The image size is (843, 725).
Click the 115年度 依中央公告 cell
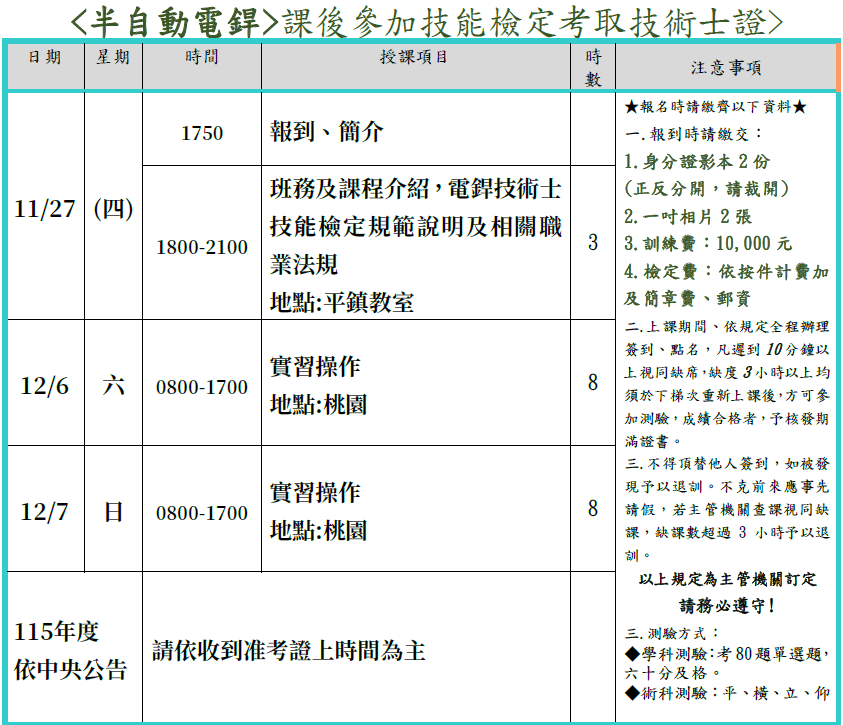(72, 651)
